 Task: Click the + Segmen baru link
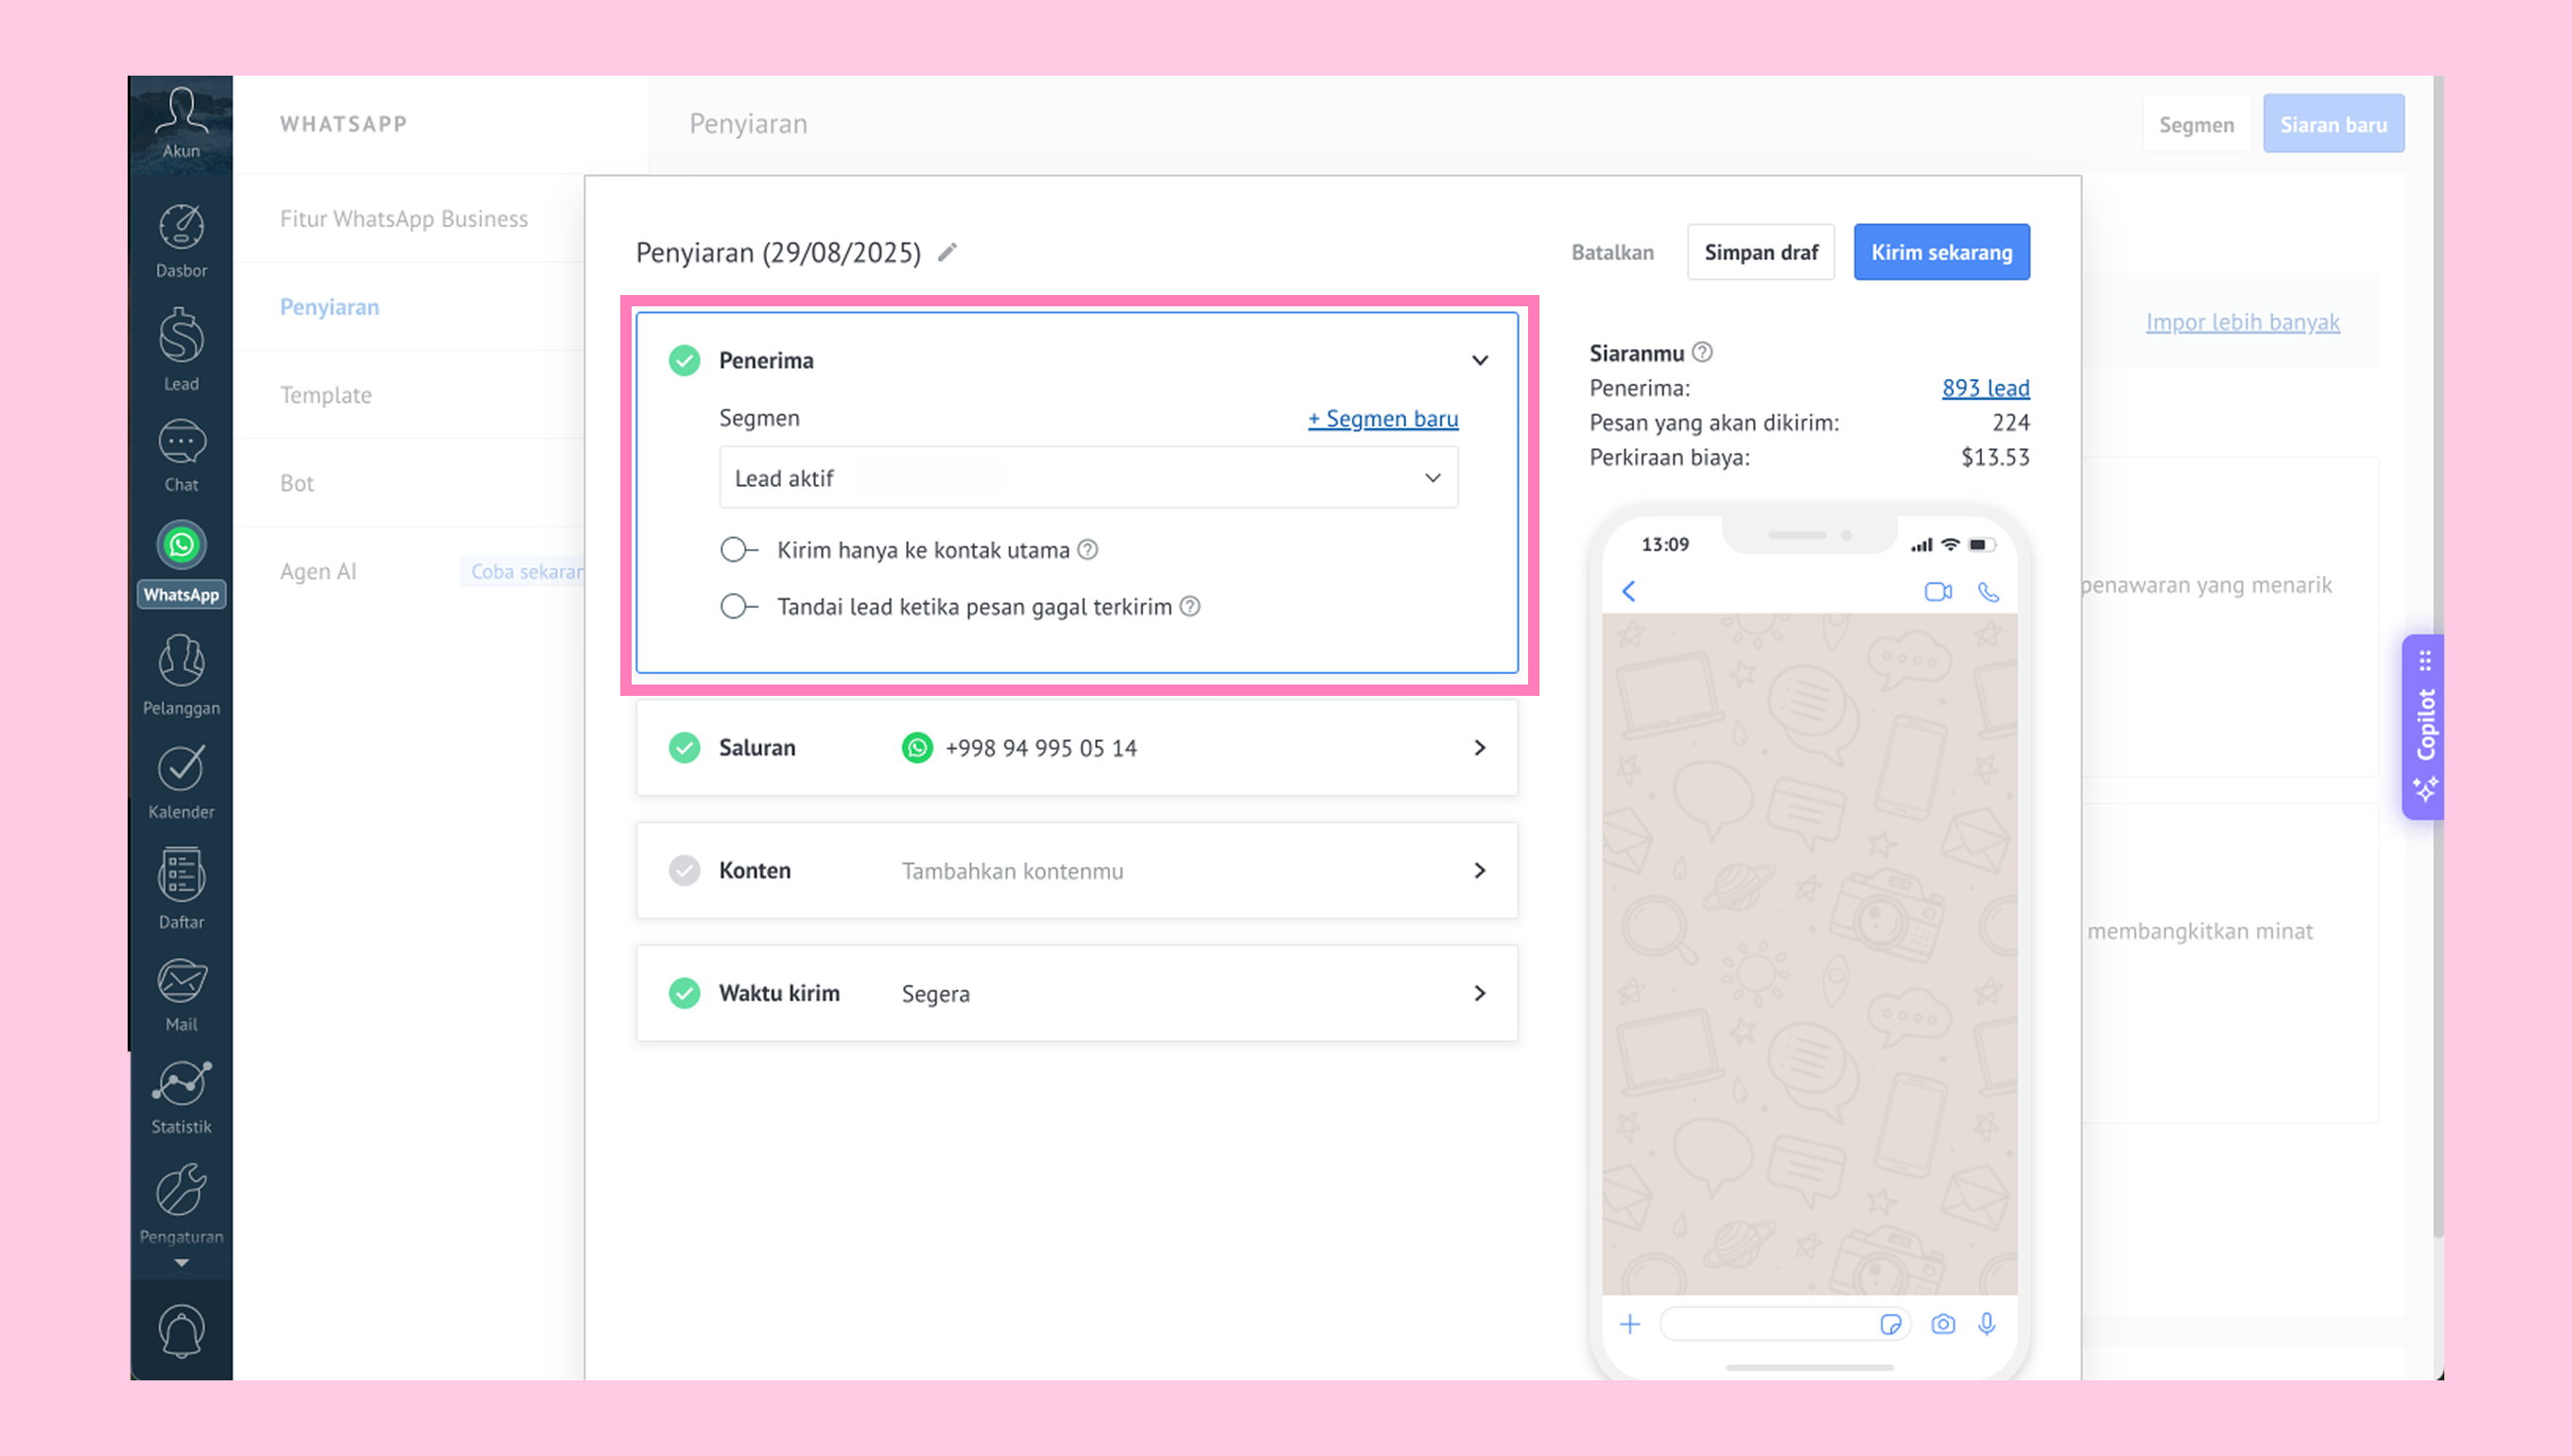pyautogui.click(x=1382, y=418)
